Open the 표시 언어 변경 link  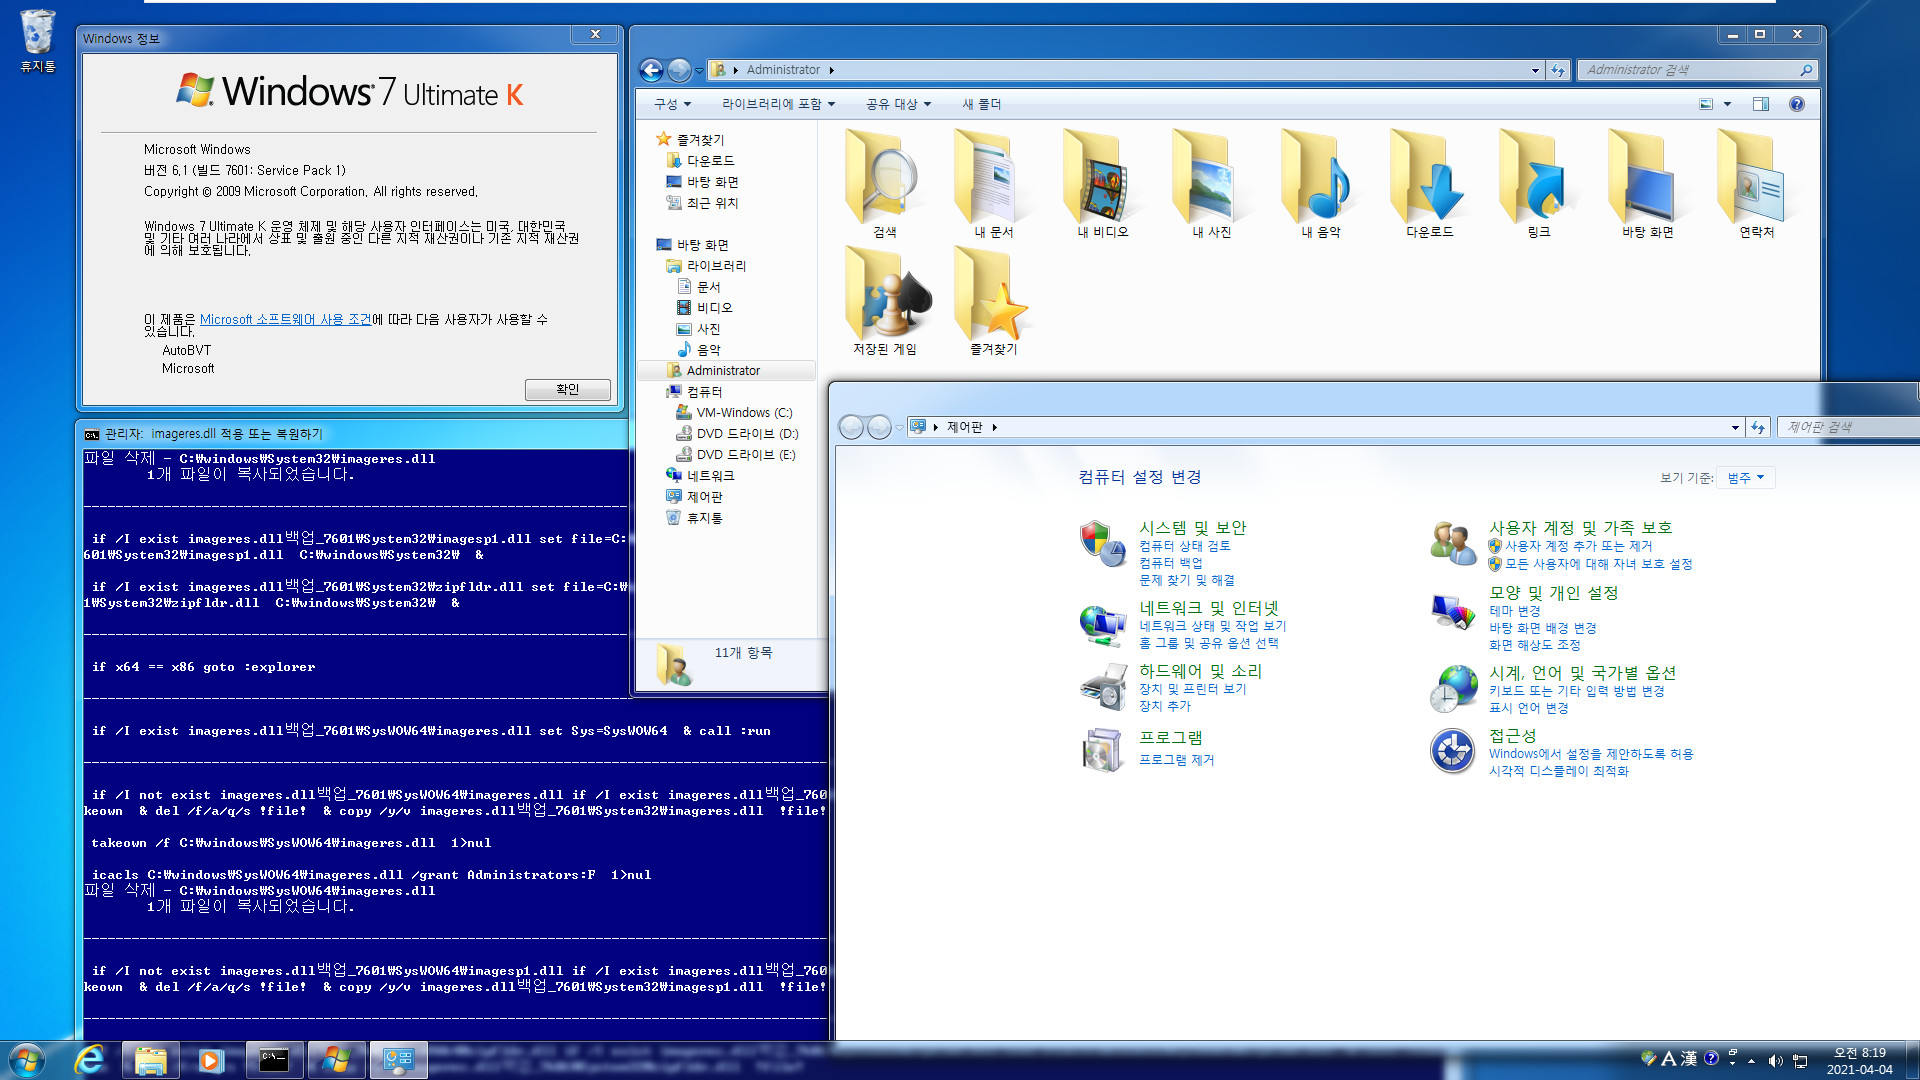click(1528, 708)
